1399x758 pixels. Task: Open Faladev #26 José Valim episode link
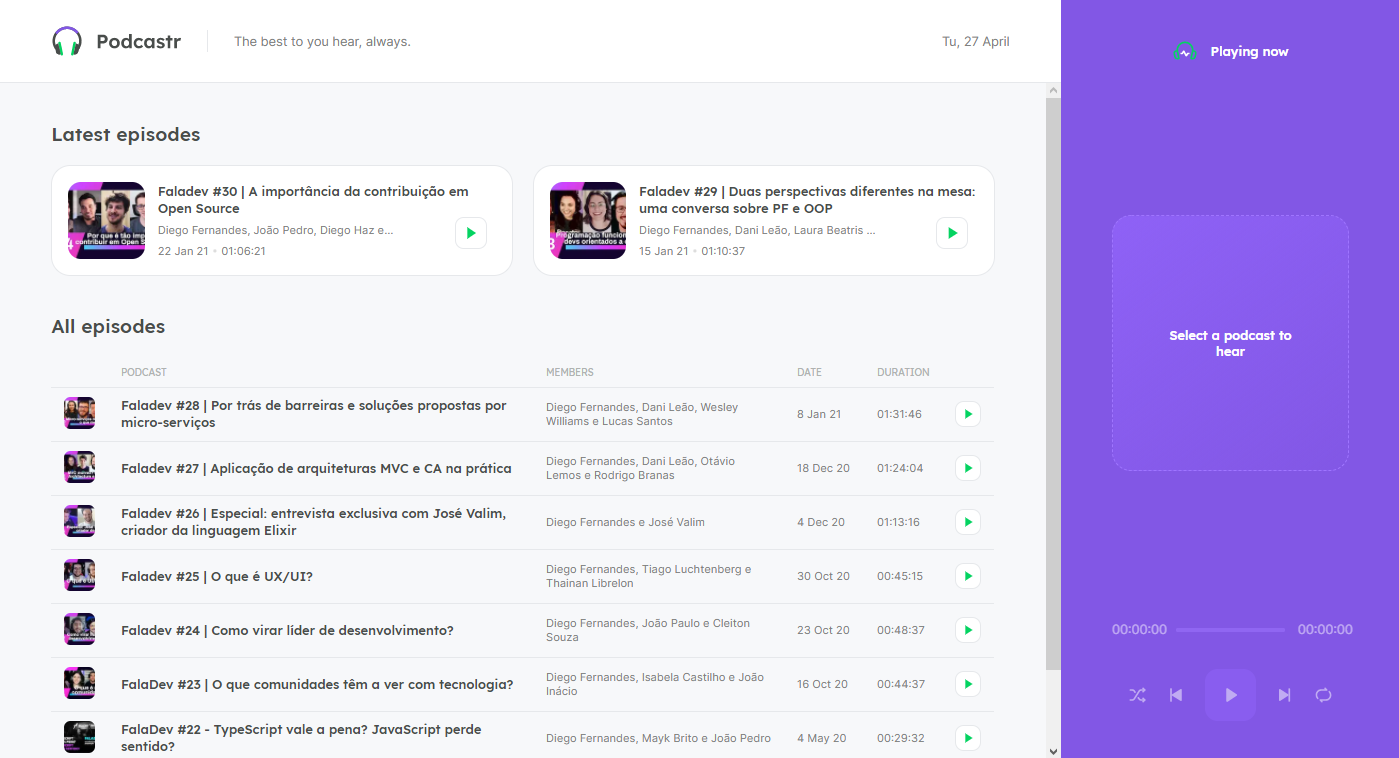pyautogui.click(x=314, y=522)
